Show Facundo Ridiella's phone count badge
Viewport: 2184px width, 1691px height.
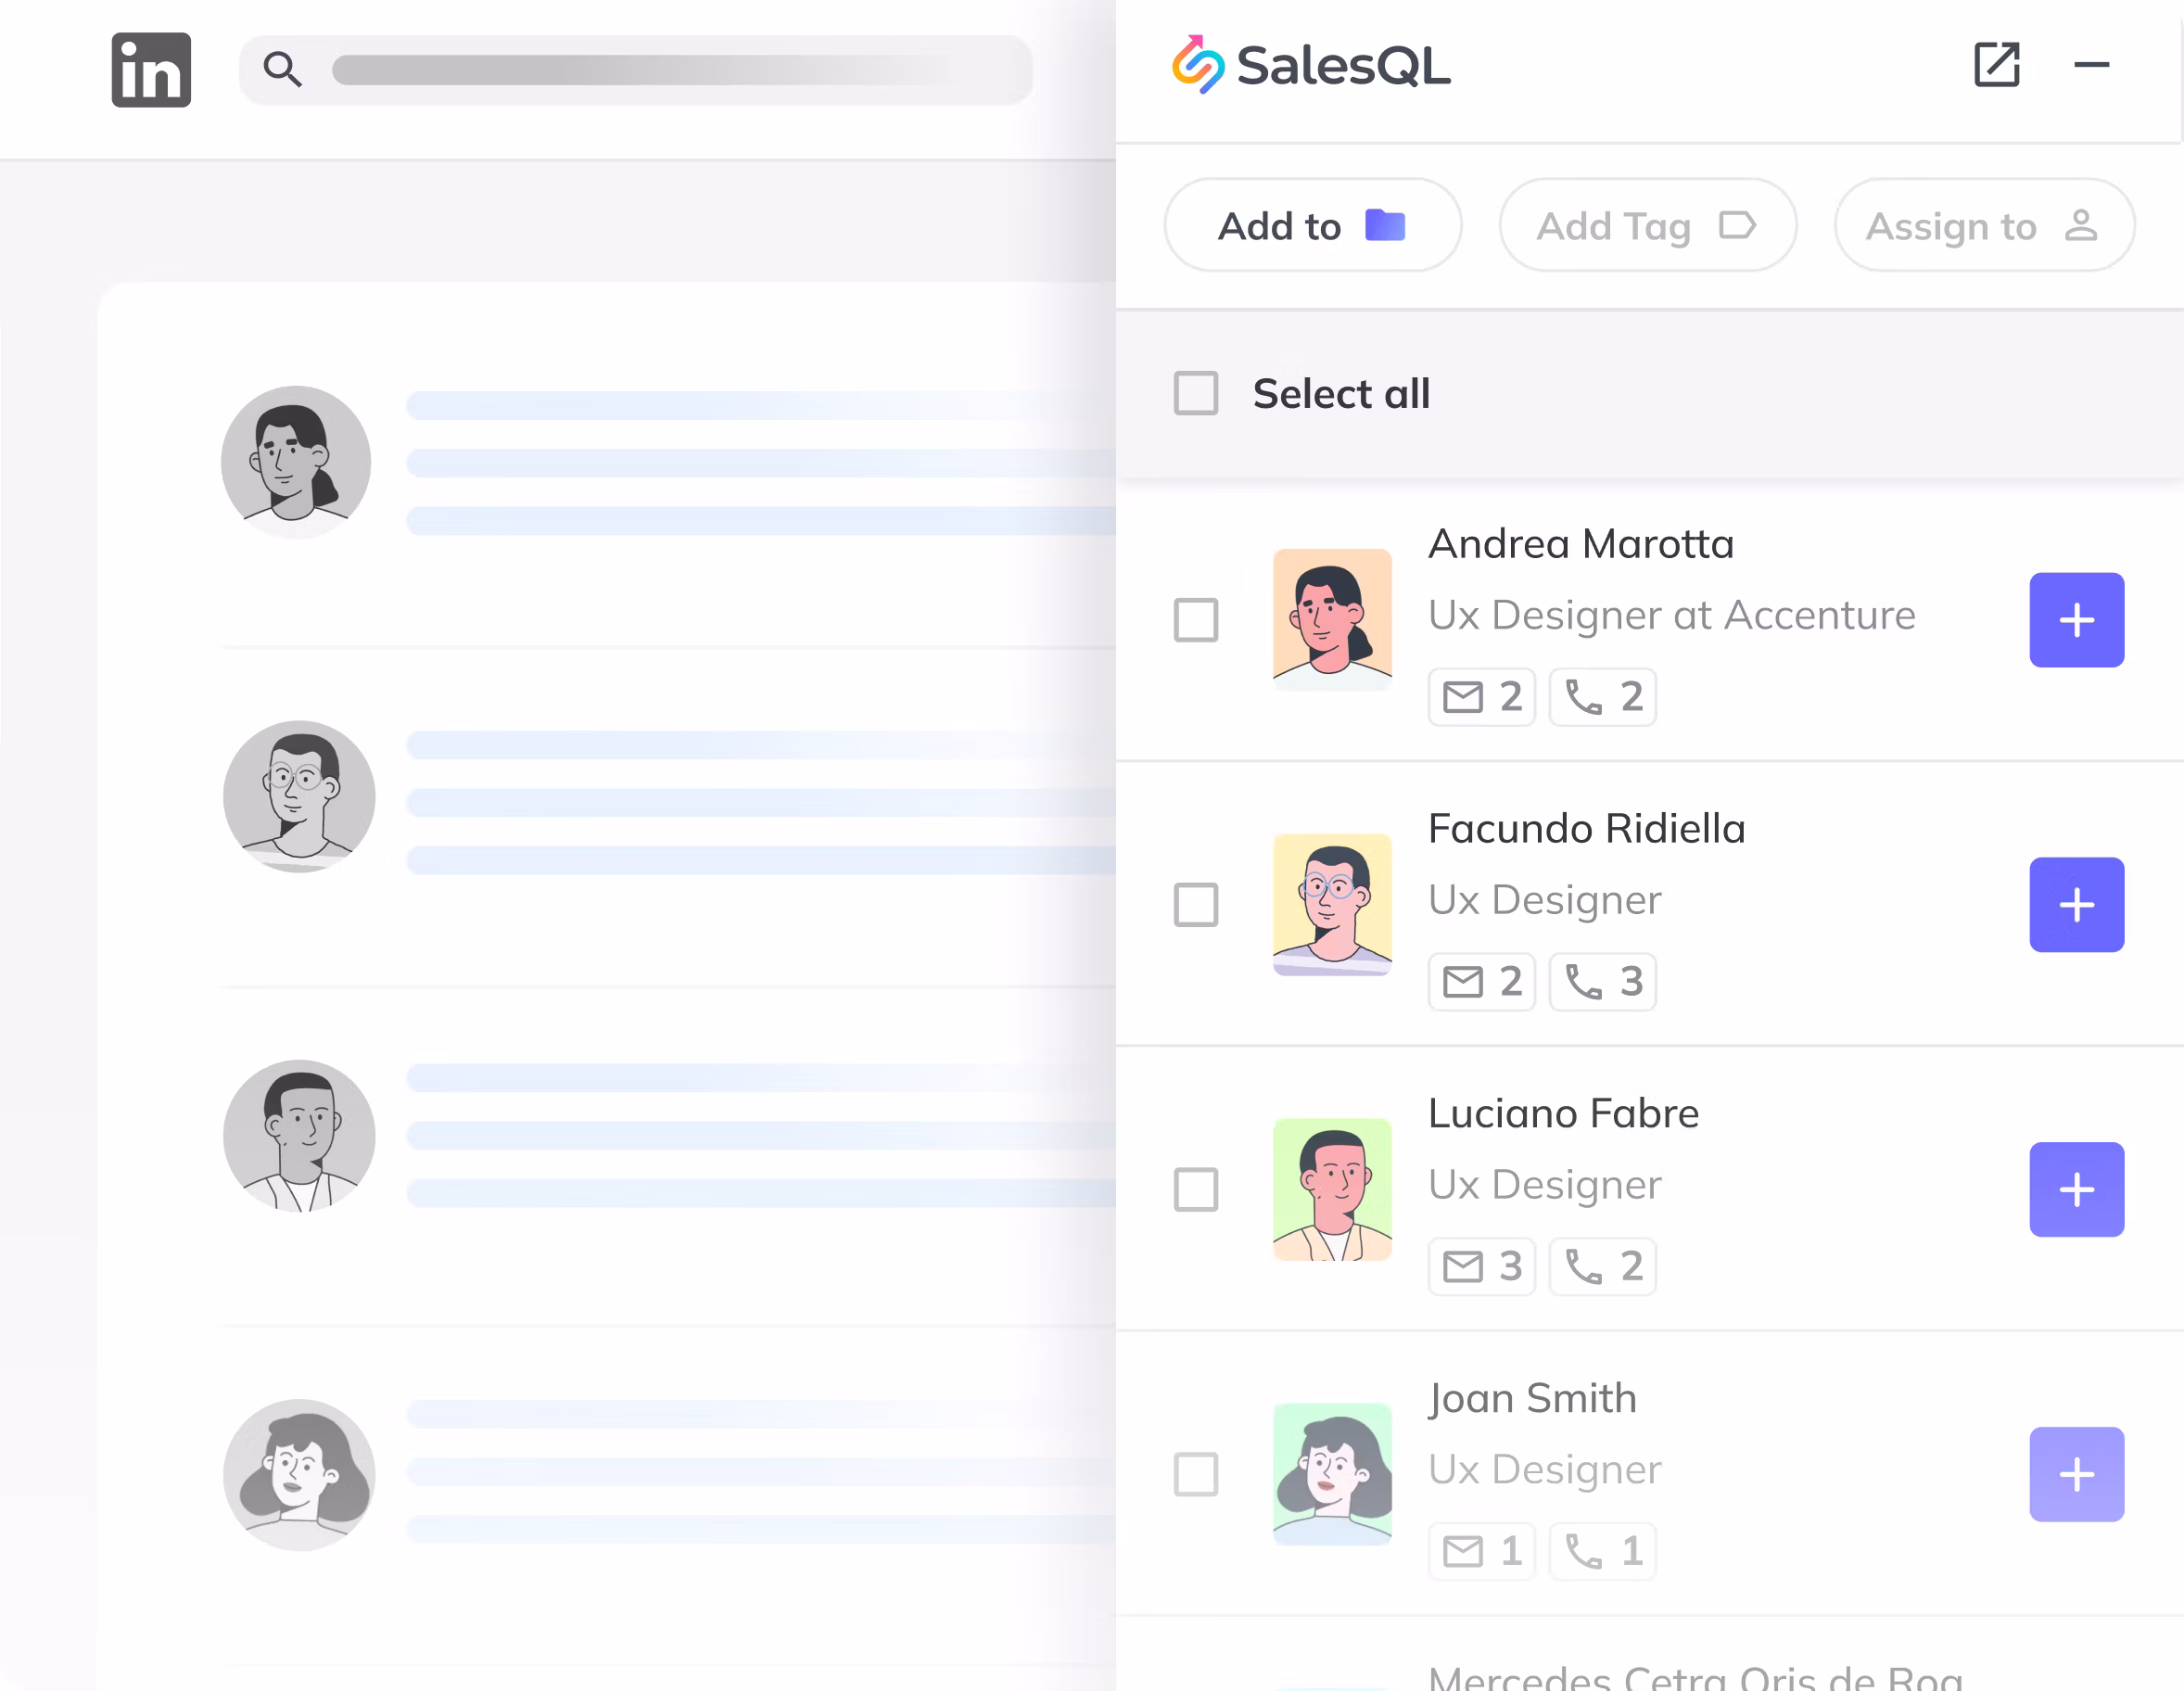pyautogui.click(x=1602, y=982)
